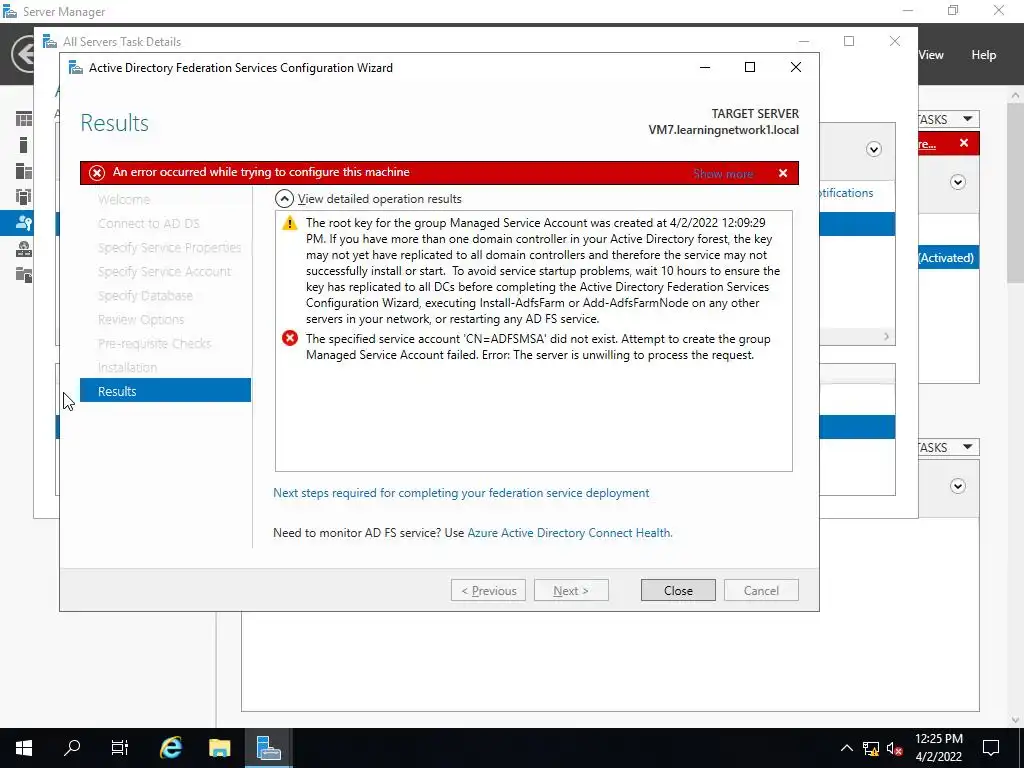The image size is (1024, 768).
Task: Open Local Server icon in Server Manager sidebar
Action: 24,145
